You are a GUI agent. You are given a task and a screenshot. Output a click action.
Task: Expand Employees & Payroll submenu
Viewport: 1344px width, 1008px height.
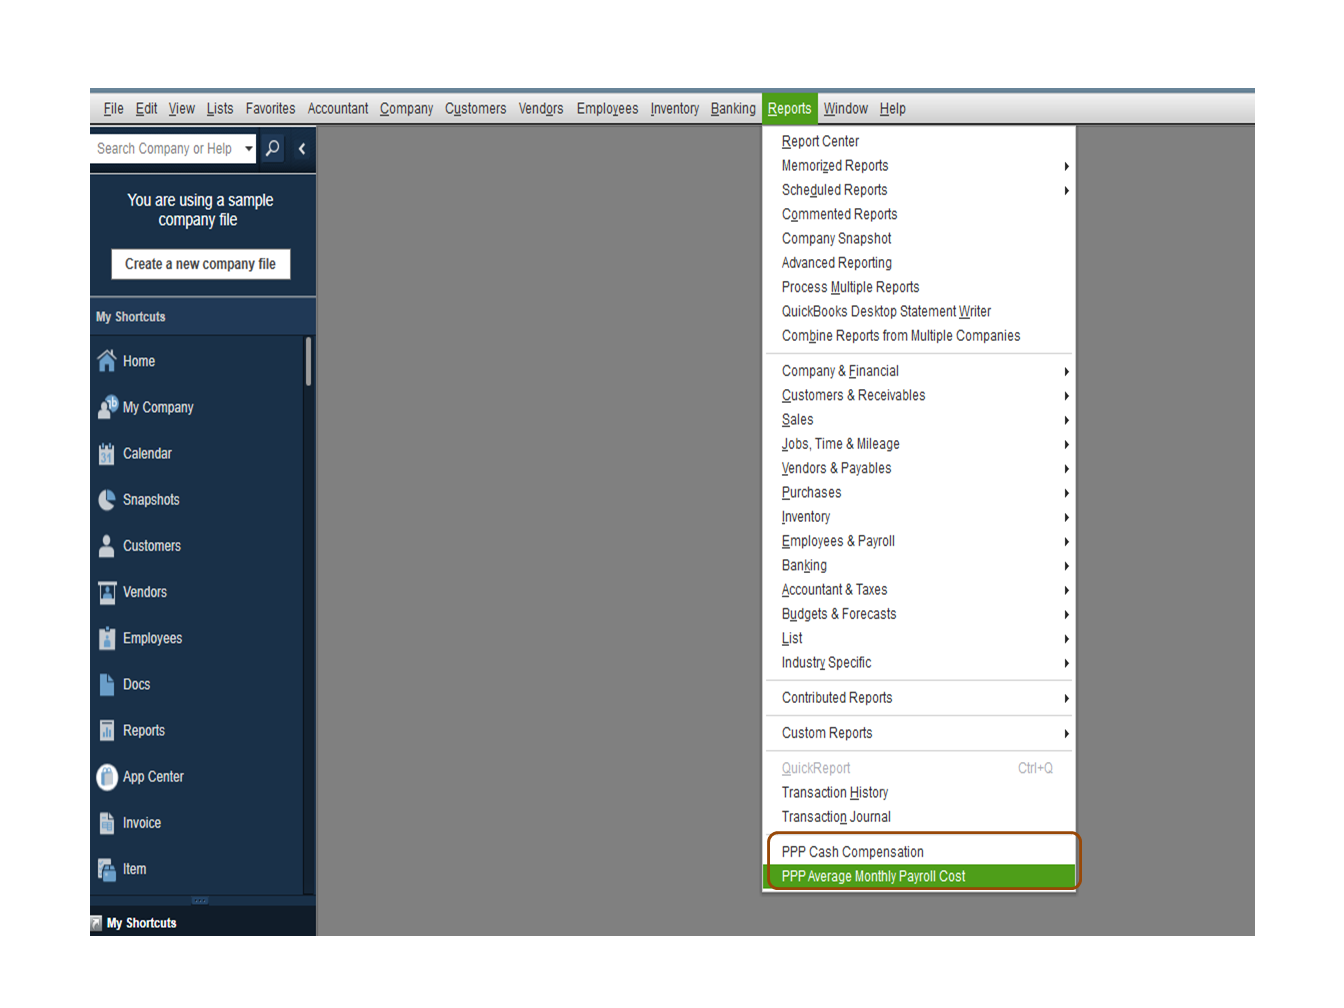1066,541
